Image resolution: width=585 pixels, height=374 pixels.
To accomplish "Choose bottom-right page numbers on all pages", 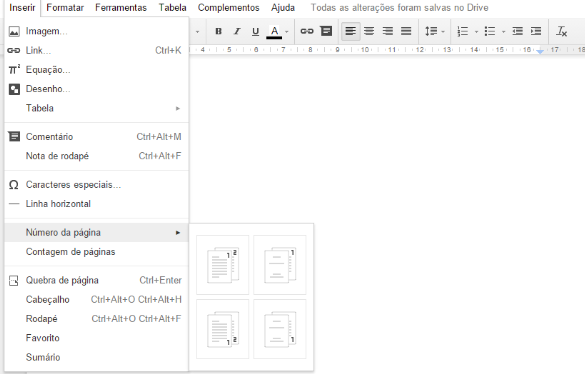I will click(222, 329).
